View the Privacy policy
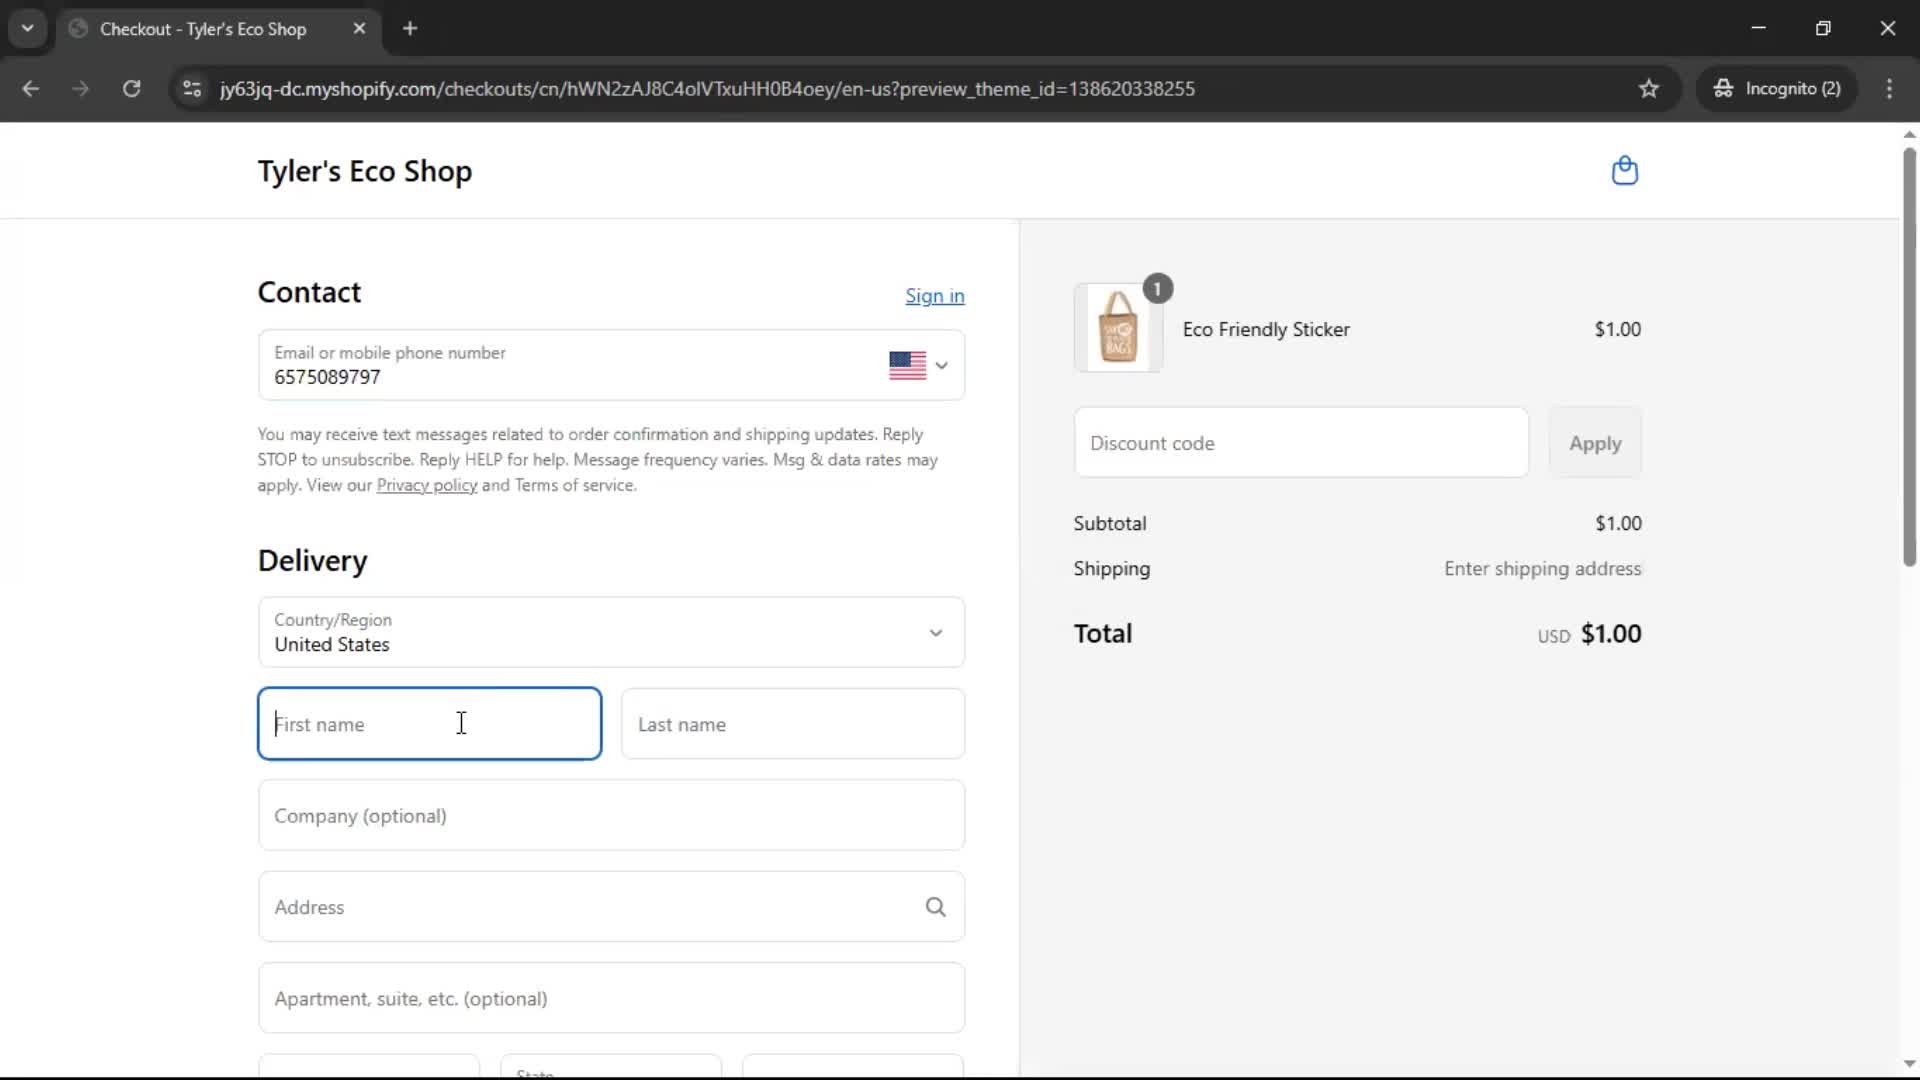Screen dimensions: 1920x1080 coord(426,485)
